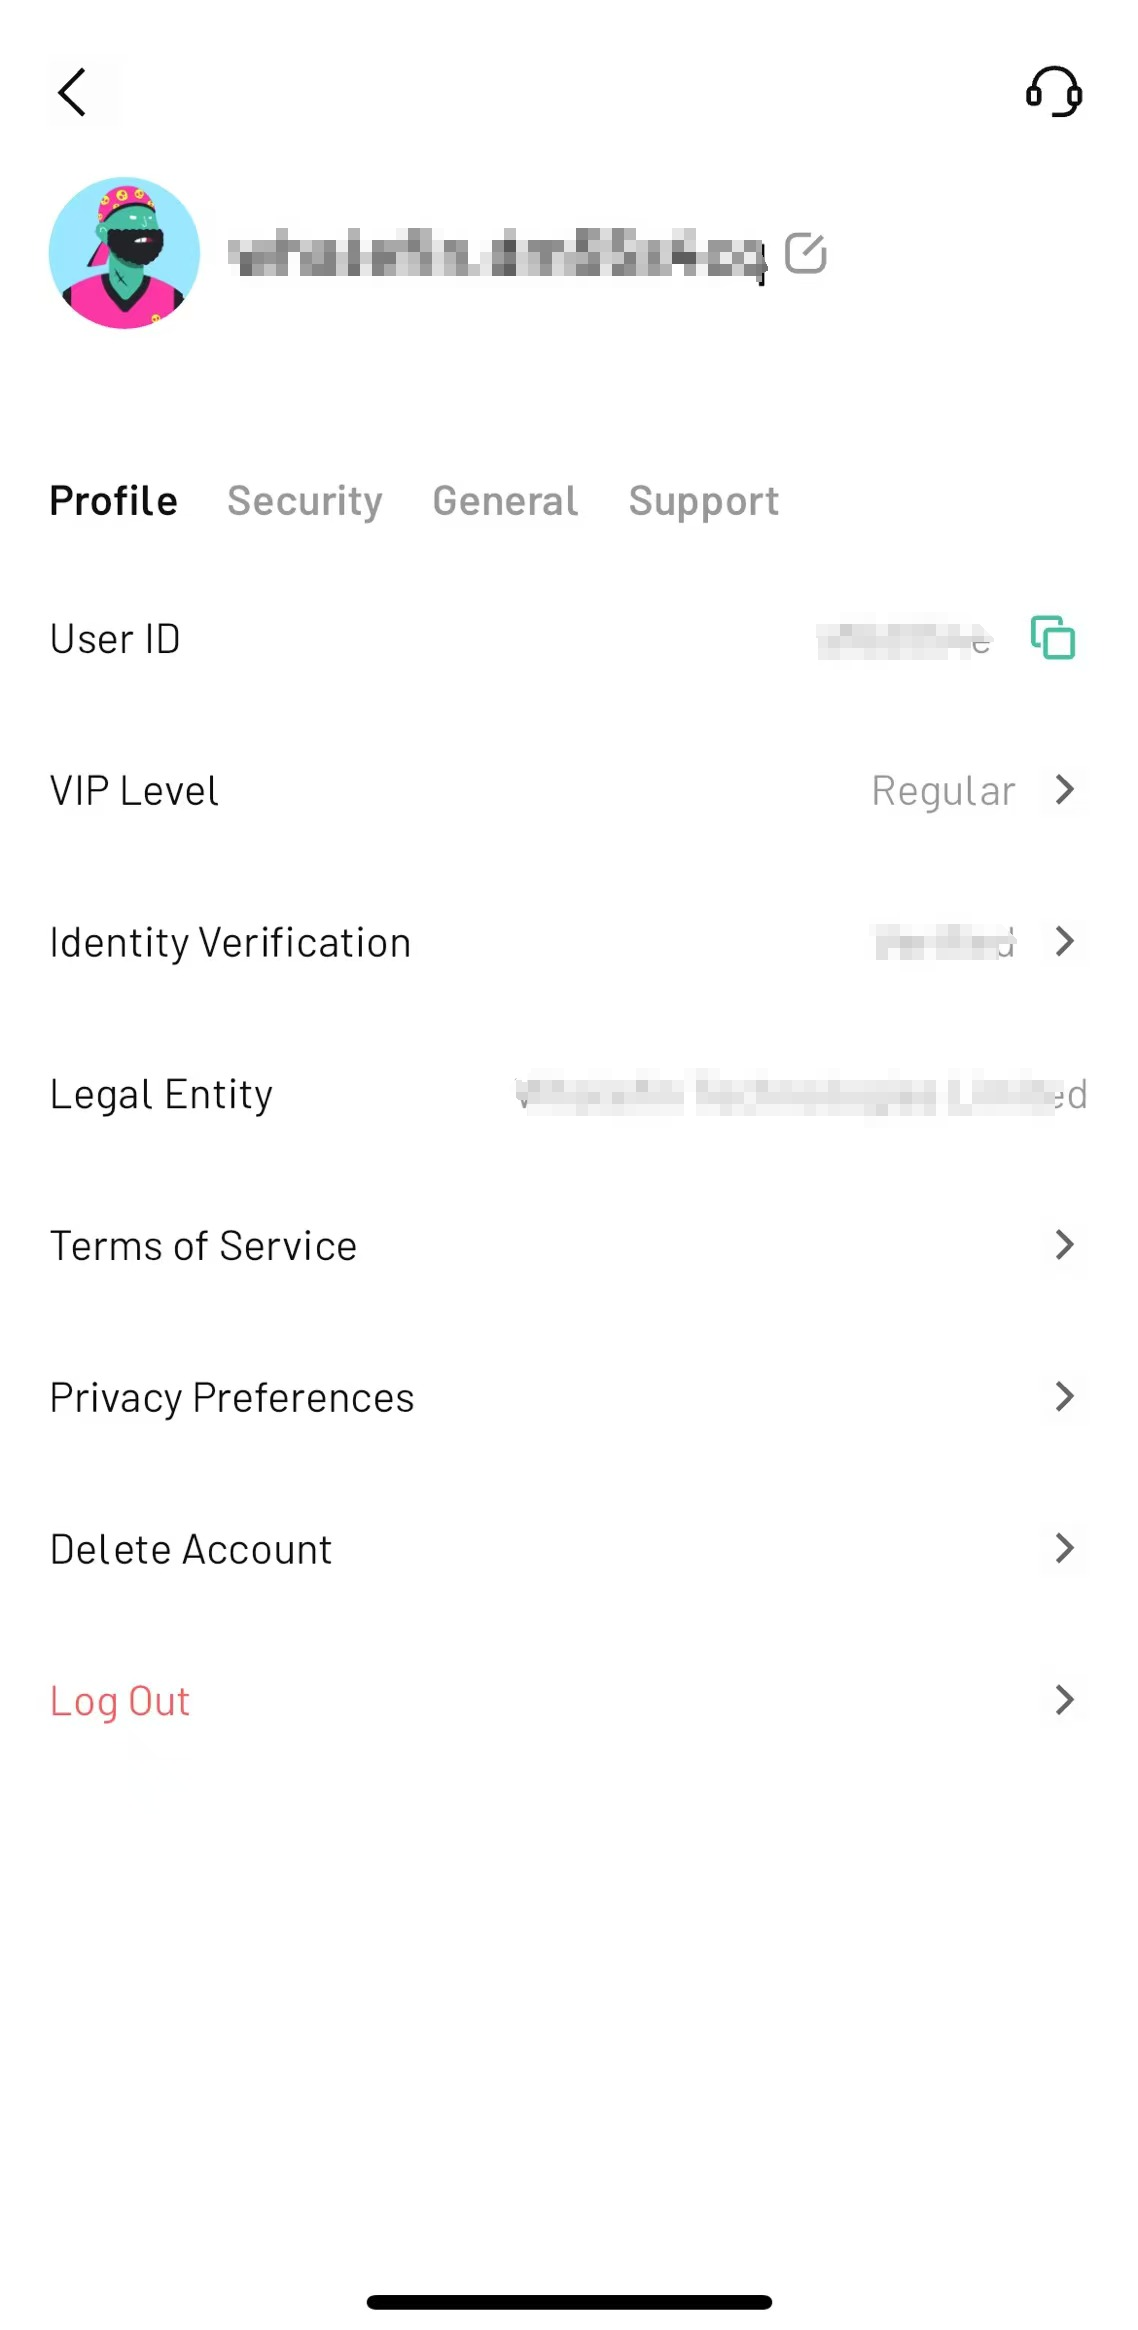The width and height of the screenshot is (1138, 2330).
Task: Edit nickname with the pencil icon
Action: (805, 253)
